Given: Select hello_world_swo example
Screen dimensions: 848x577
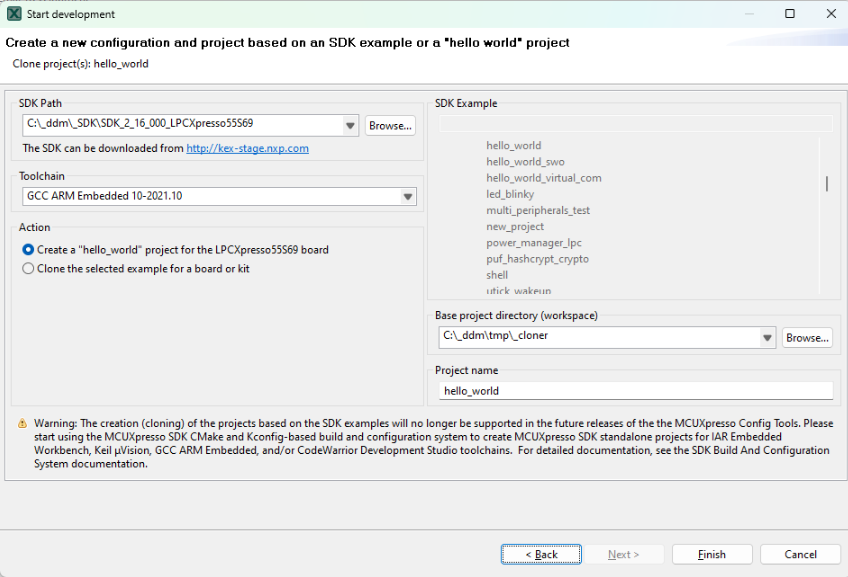Looking at the screenshot, I should point(525,162).
